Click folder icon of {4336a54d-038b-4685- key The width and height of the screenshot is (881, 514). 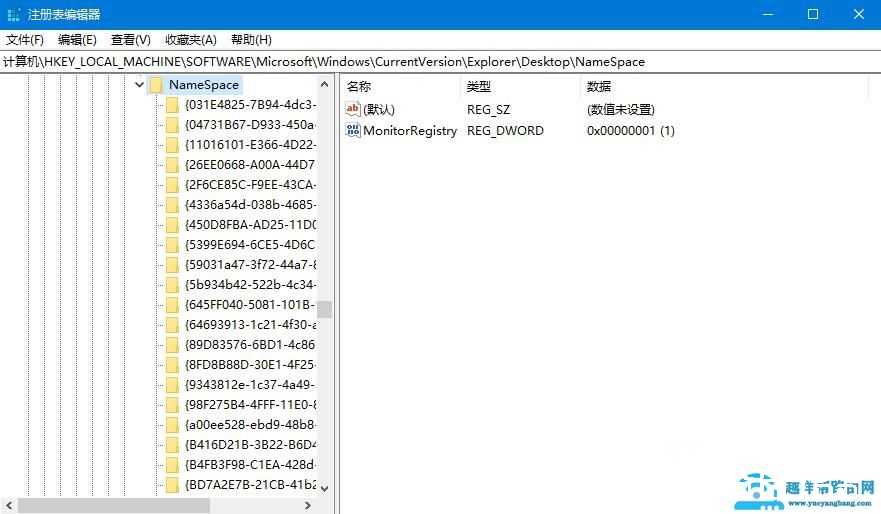click(172, 204)
